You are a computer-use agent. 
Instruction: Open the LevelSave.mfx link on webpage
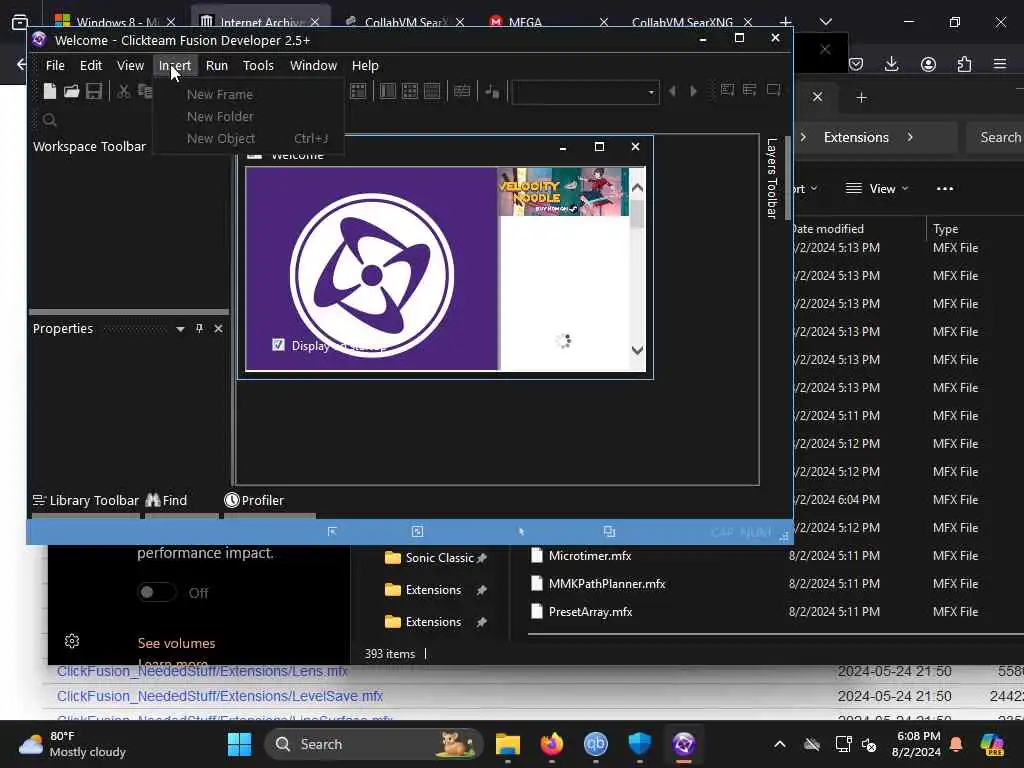click(219, 696)
